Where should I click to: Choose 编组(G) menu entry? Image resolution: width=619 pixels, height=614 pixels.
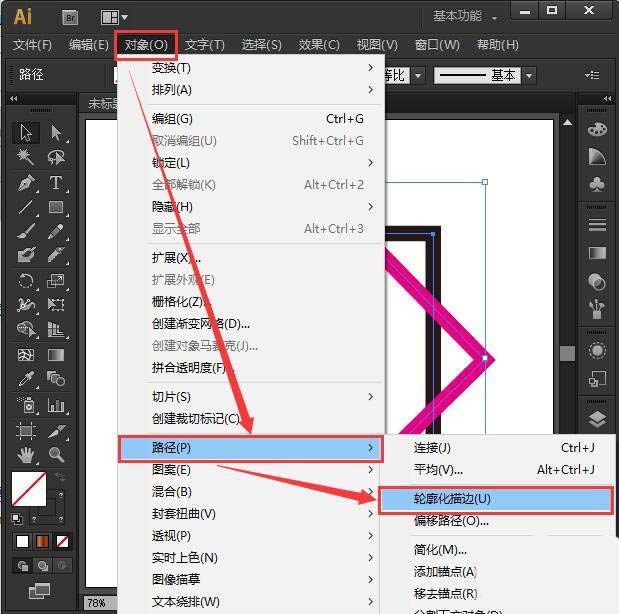pos(251,119)
